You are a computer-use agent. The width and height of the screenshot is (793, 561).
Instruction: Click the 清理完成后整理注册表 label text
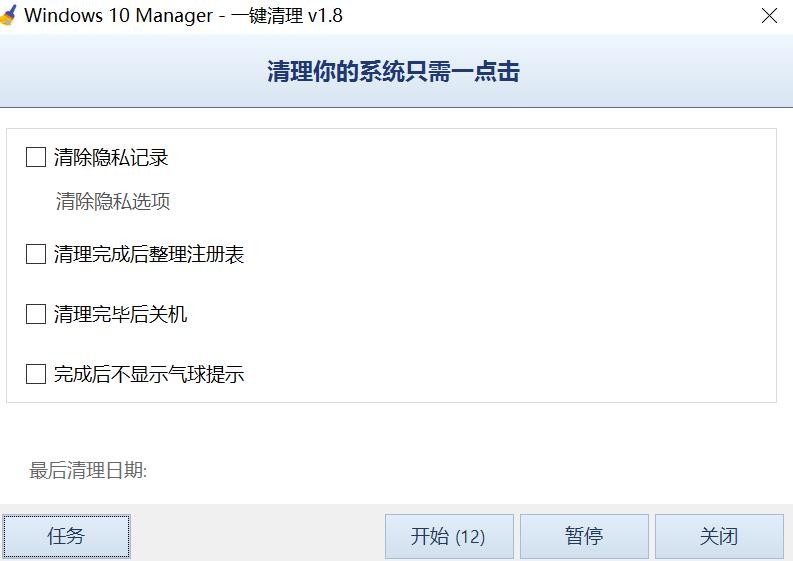click(x=149, y=254)
